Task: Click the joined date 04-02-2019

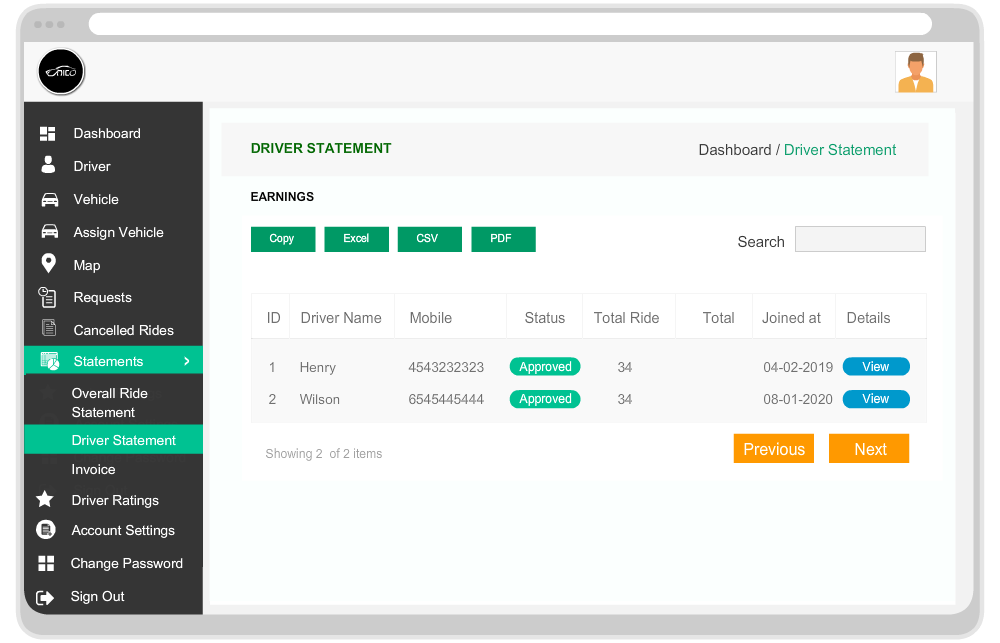Action: click(798, 367)
